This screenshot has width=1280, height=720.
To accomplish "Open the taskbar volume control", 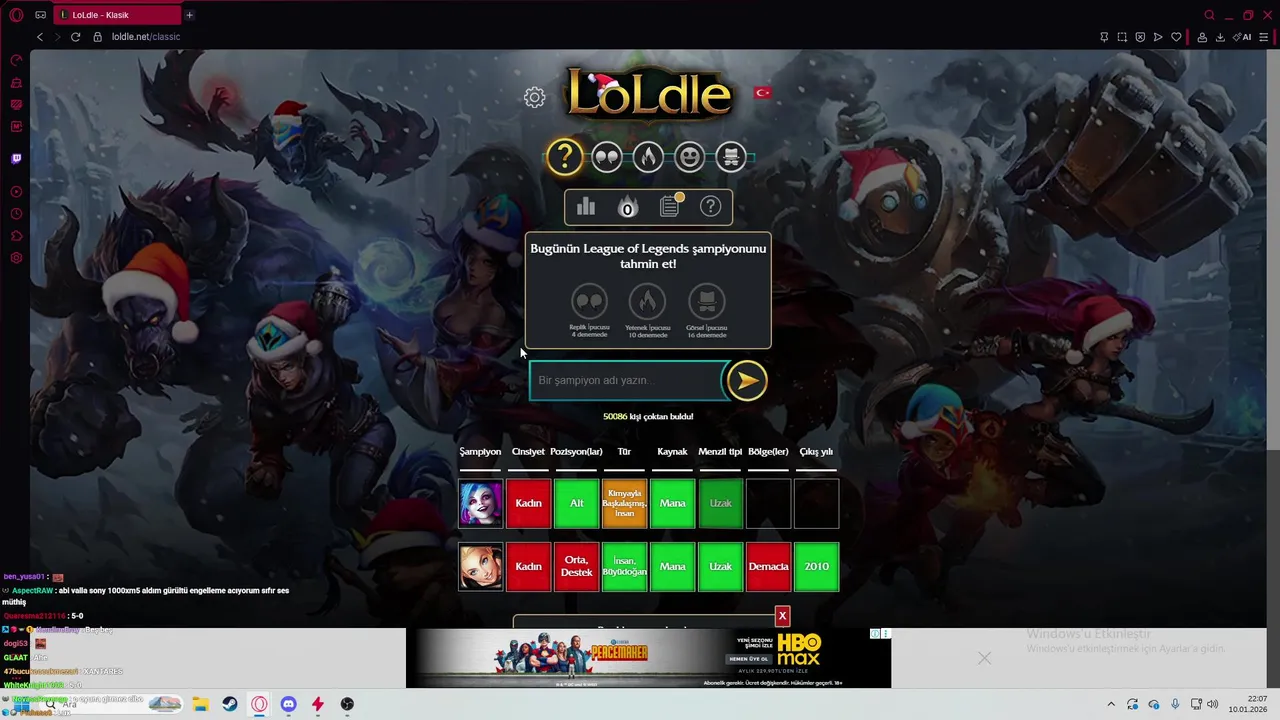I will click(1213, 704).
